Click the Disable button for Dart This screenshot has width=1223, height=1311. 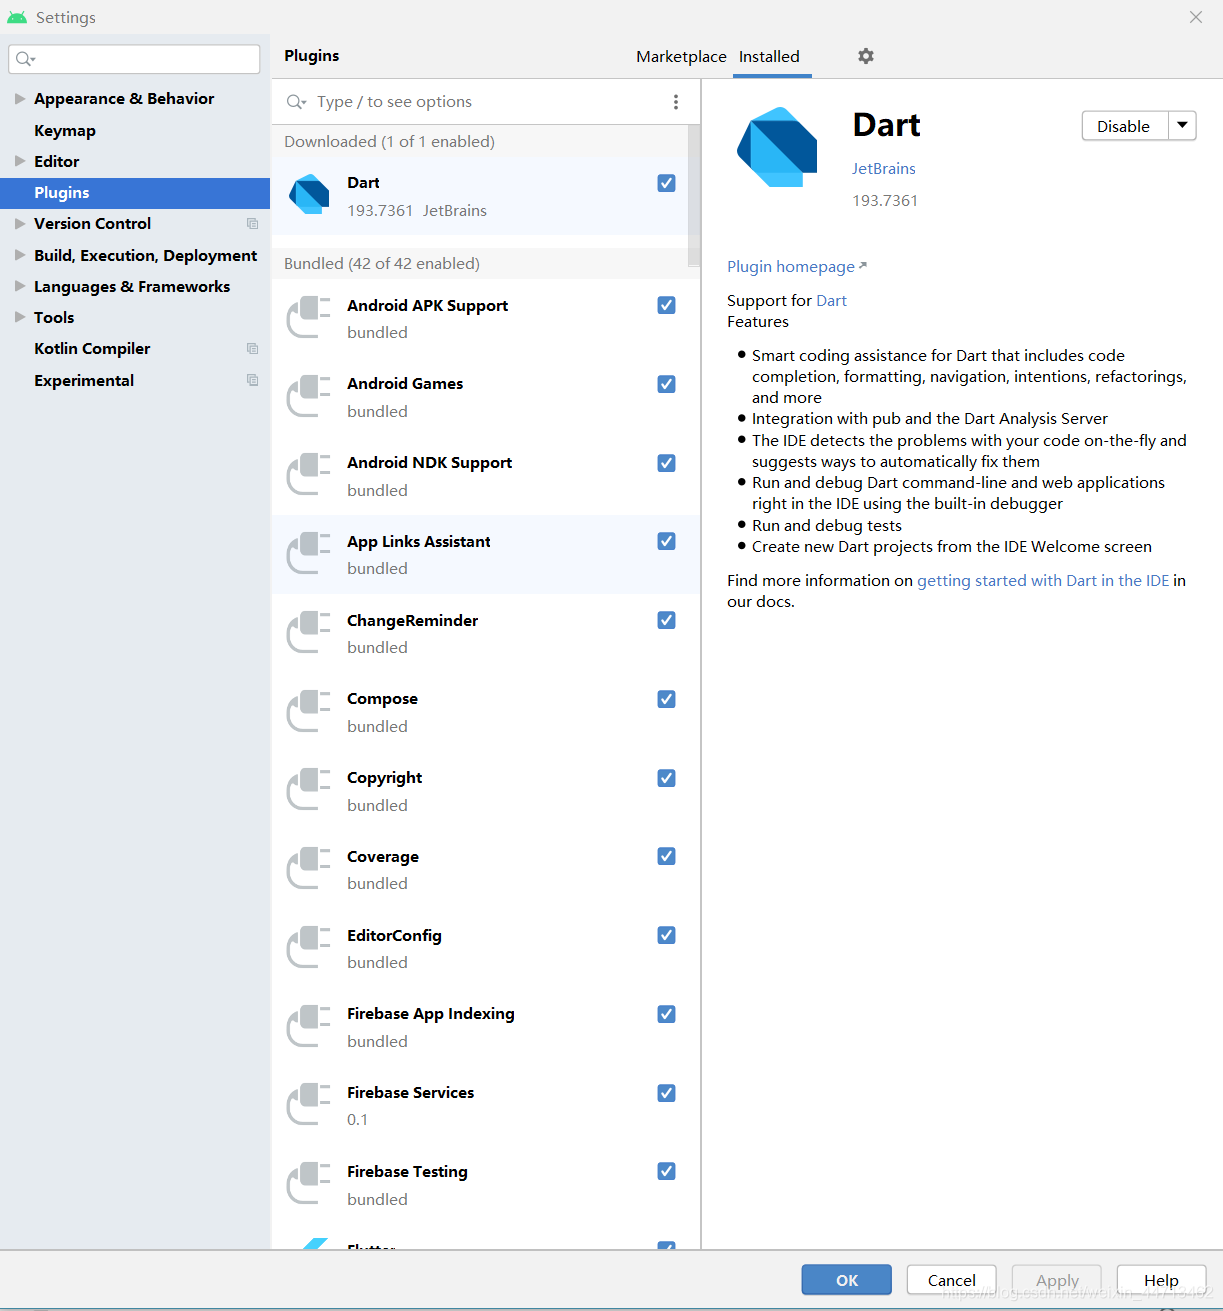(1125, 126)
